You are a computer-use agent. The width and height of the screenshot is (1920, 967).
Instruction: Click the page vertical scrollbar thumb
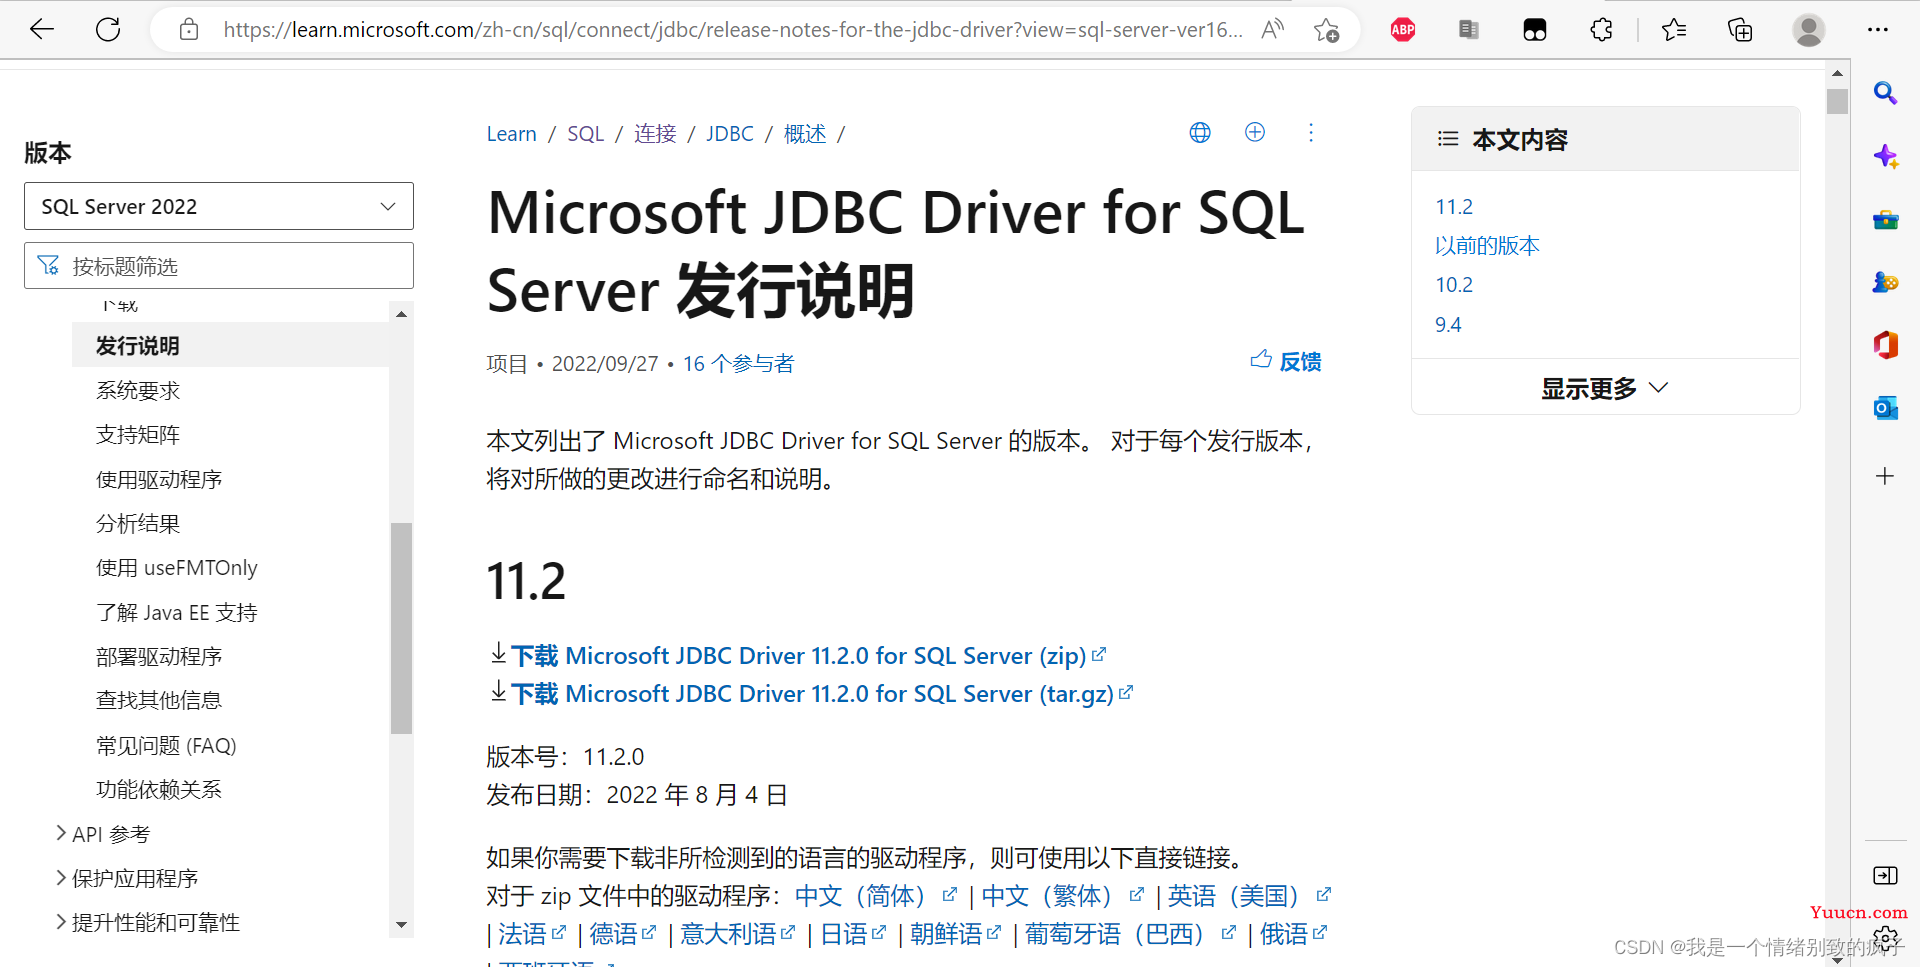1837,101
